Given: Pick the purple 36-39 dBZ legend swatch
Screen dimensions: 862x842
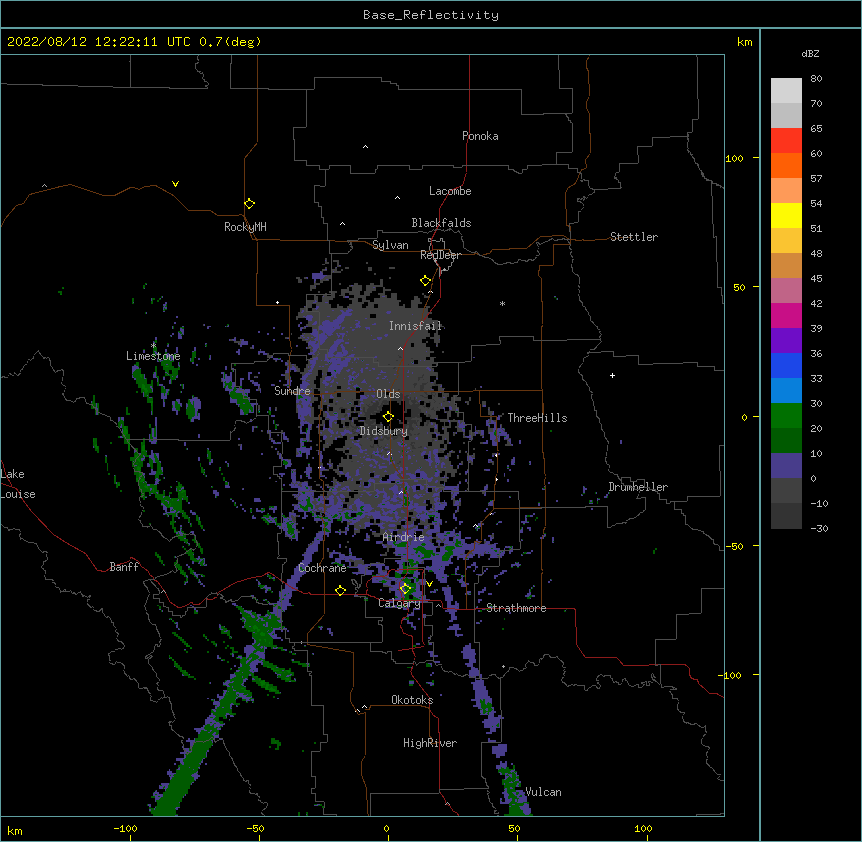Looking at the screenshot, I should point(786,341).
